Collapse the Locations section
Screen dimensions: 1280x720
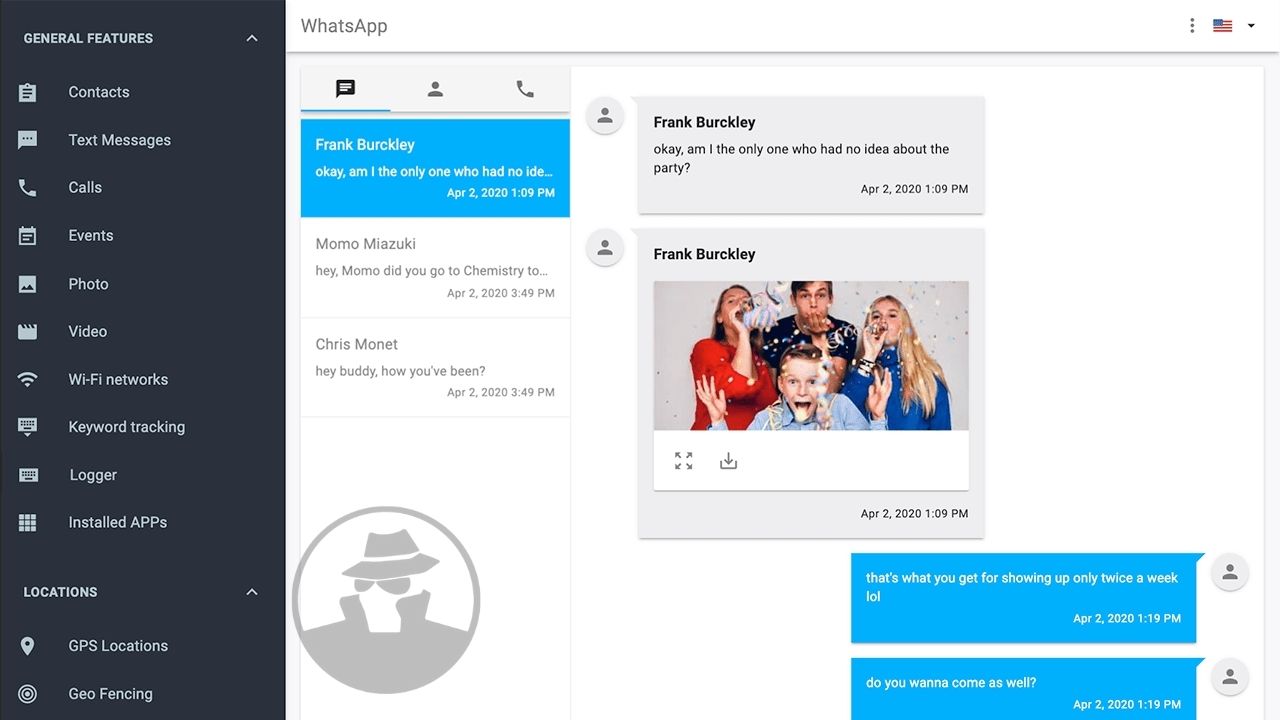[252, 592]
